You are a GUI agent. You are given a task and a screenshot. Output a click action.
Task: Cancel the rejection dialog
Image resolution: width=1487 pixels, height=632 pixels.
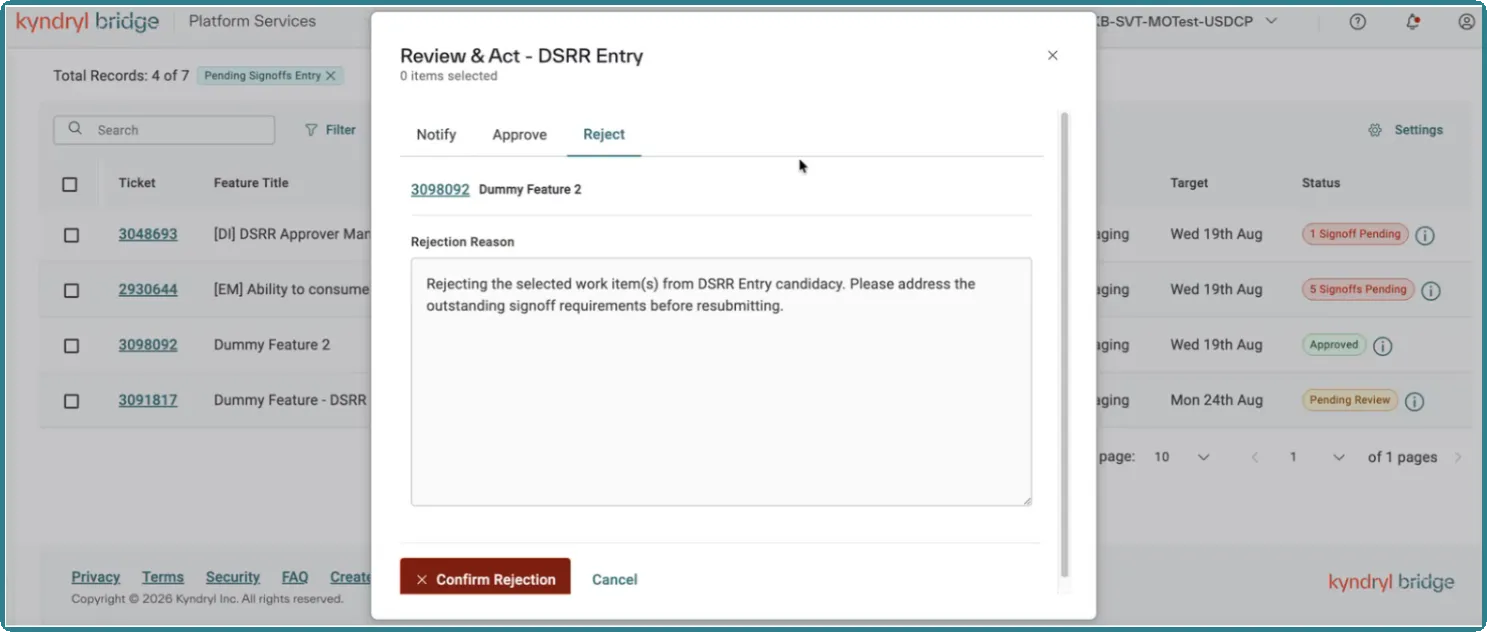pos(615,580)
